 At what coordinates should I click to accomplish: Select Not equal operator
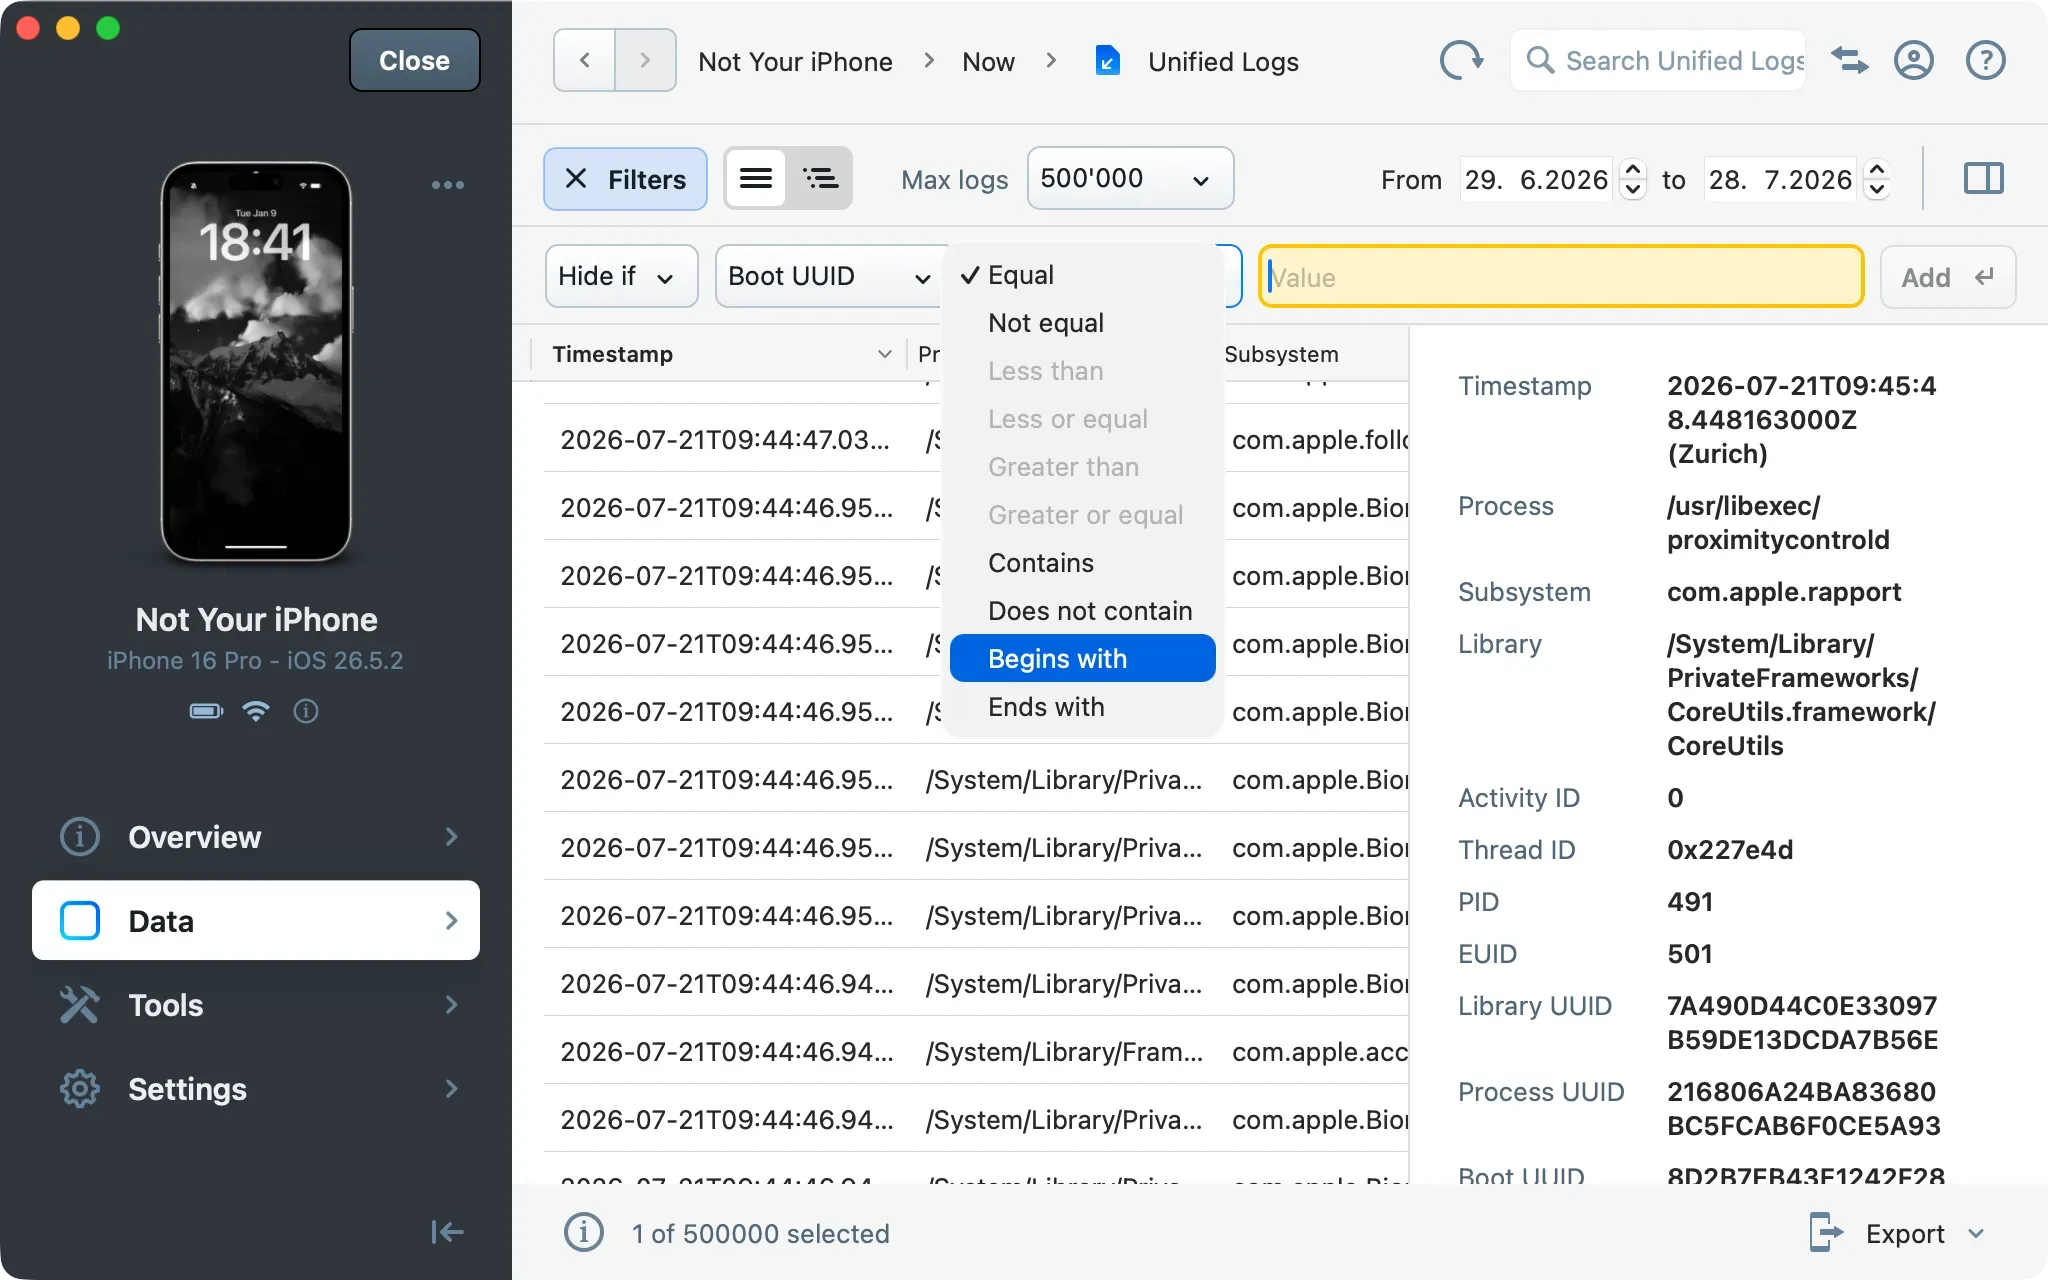[x=1083, y=323]
